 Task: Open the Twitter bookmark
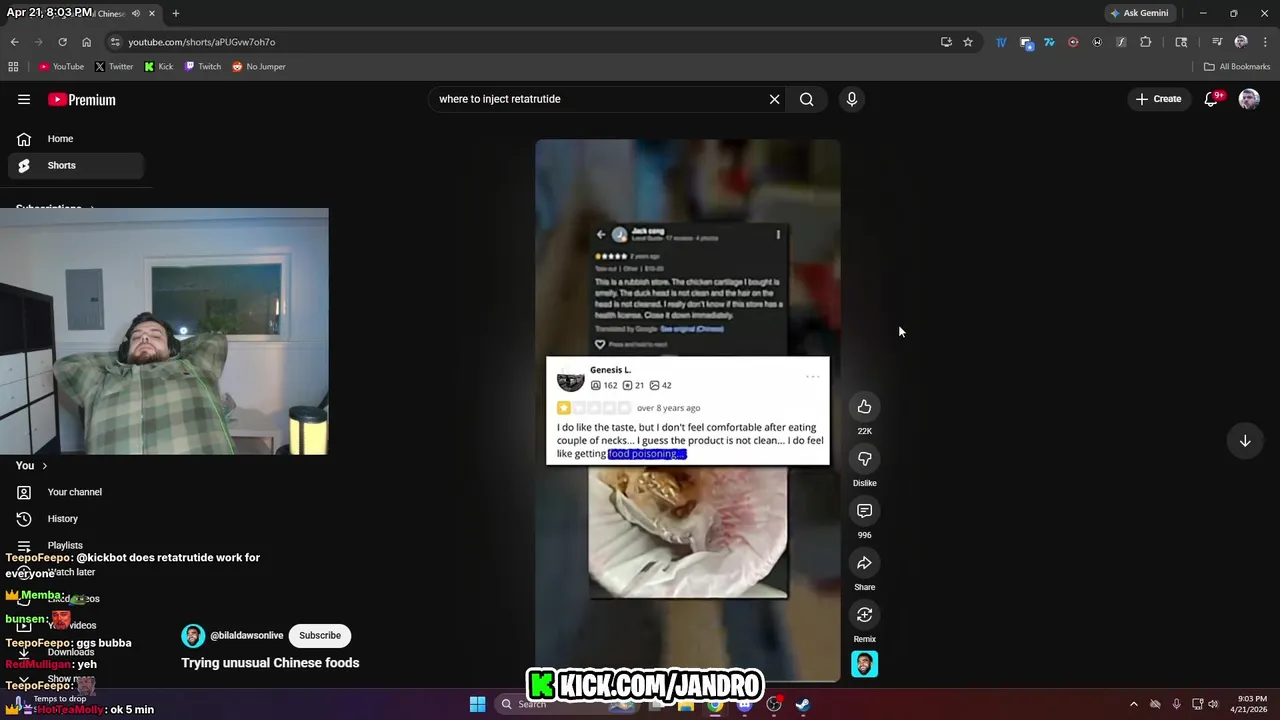click(114, 67)
